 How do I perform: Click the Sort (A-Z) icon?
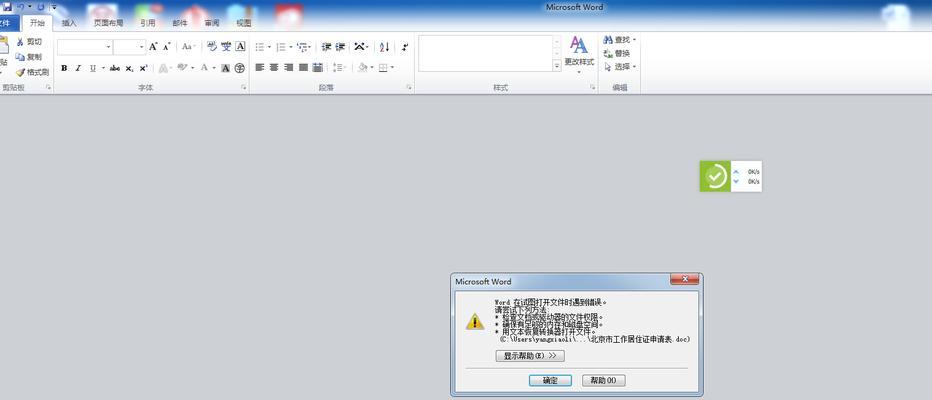point(384,46)
